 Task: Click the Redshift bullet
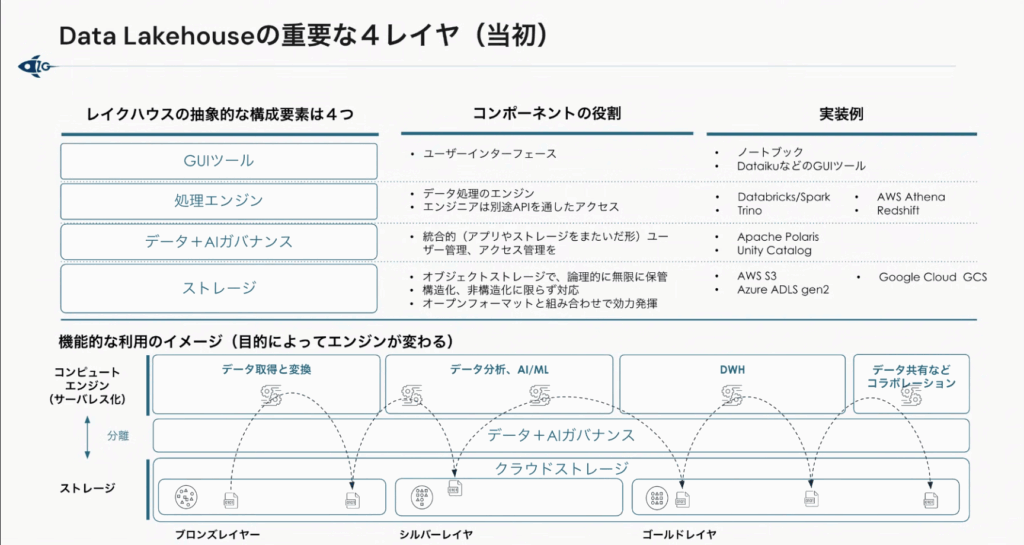(898, 210)
